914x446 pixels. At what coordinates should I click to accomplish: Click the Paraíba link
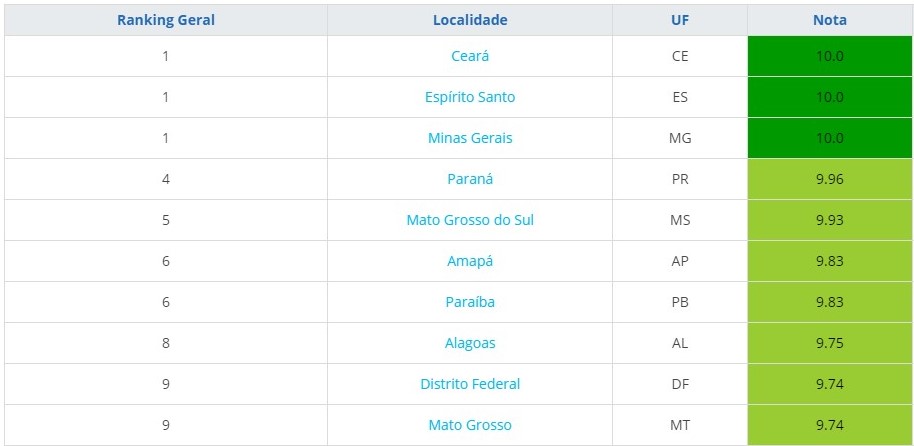tap(470, 302)
